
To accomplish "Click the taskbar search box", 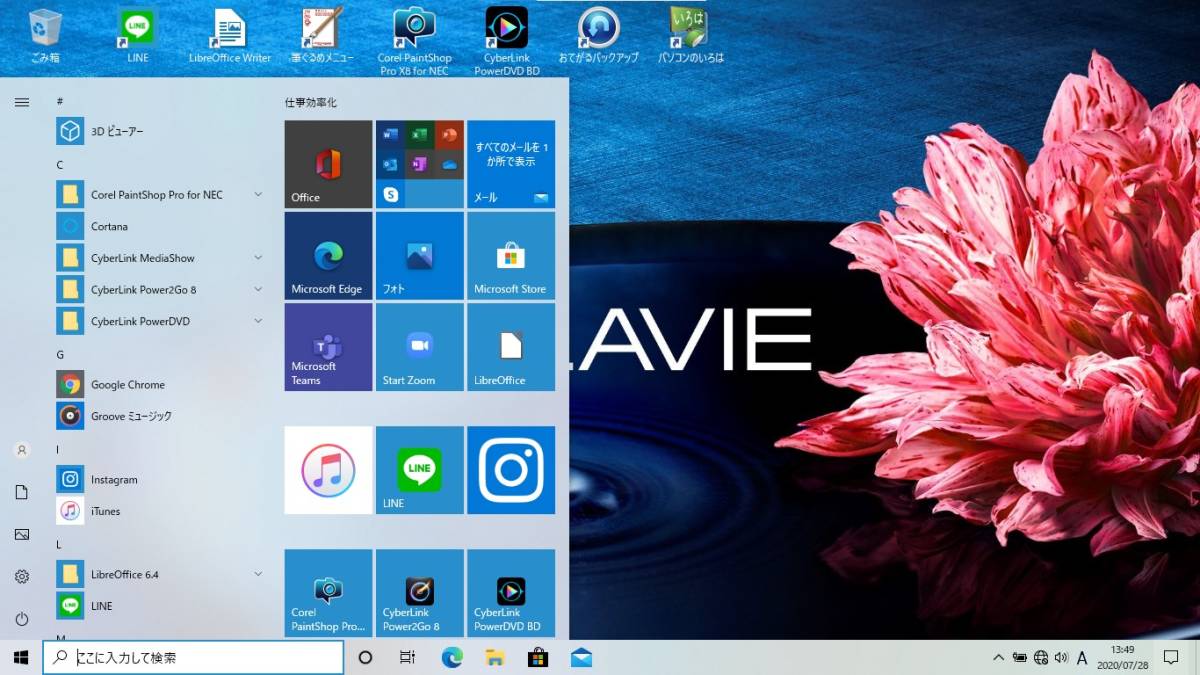I will (193, 657).
